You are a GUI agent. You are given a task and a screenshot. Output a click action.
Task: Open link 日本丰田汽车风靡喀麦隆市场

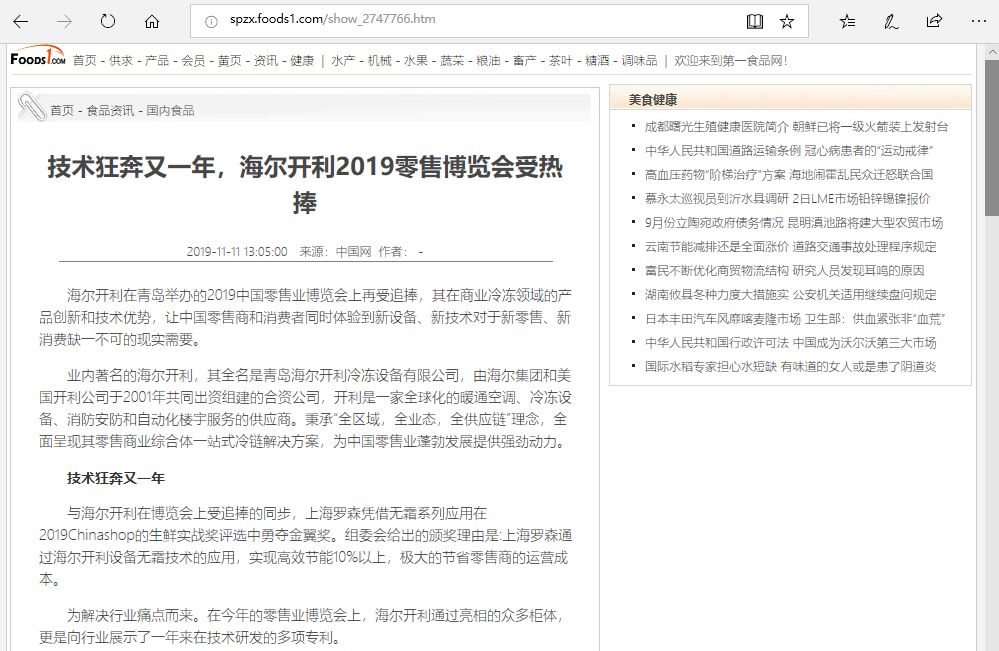(722, 318)
